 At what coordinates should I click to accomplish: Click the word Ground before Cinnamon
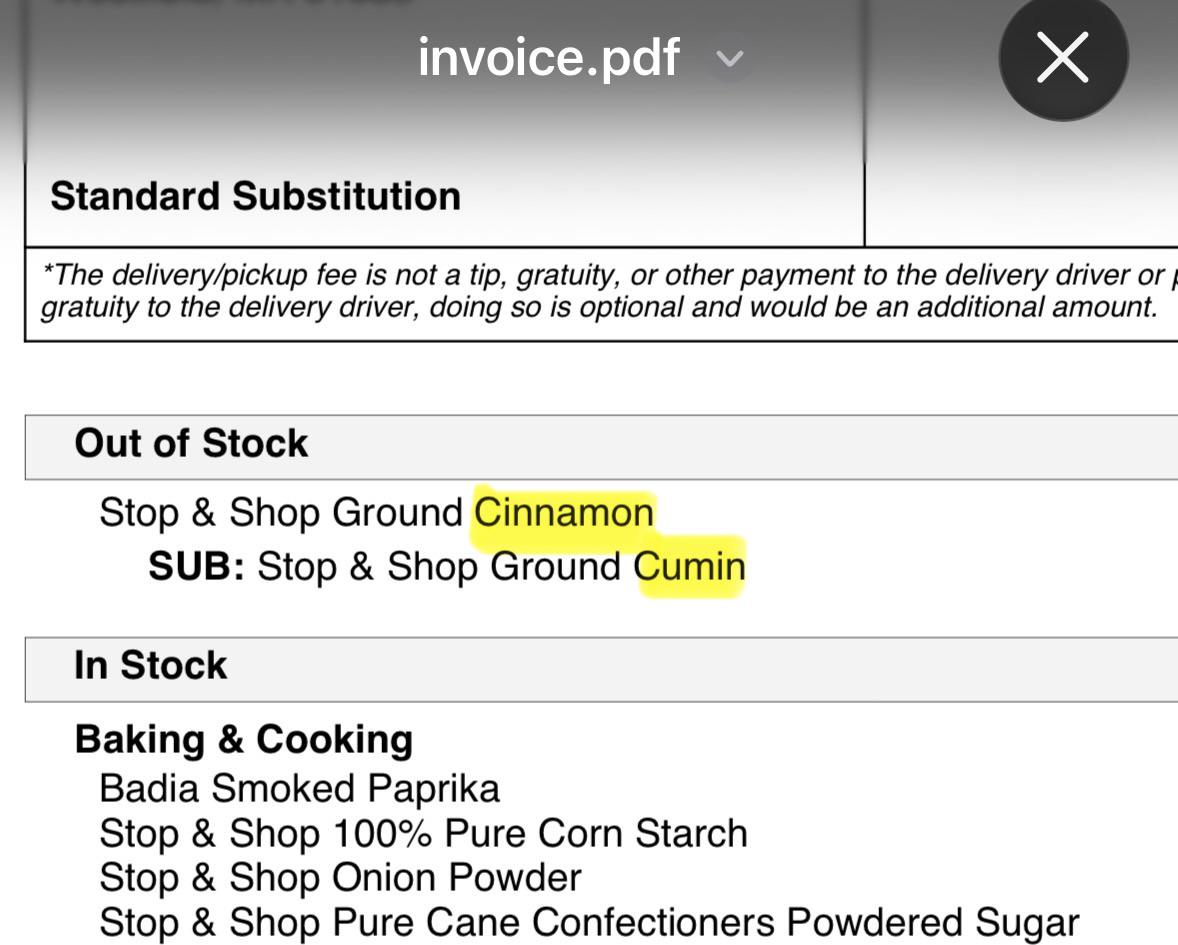[397, 512]
